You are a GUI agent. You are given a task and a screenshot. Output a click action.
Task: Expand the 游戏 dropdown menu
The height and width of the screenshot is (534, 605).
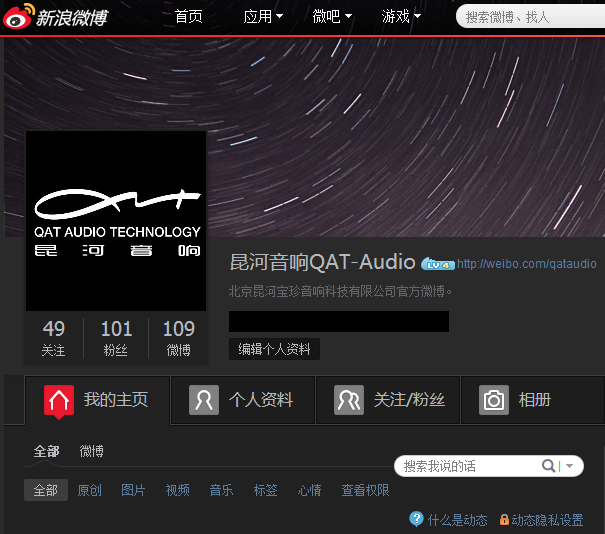(401, 17)
